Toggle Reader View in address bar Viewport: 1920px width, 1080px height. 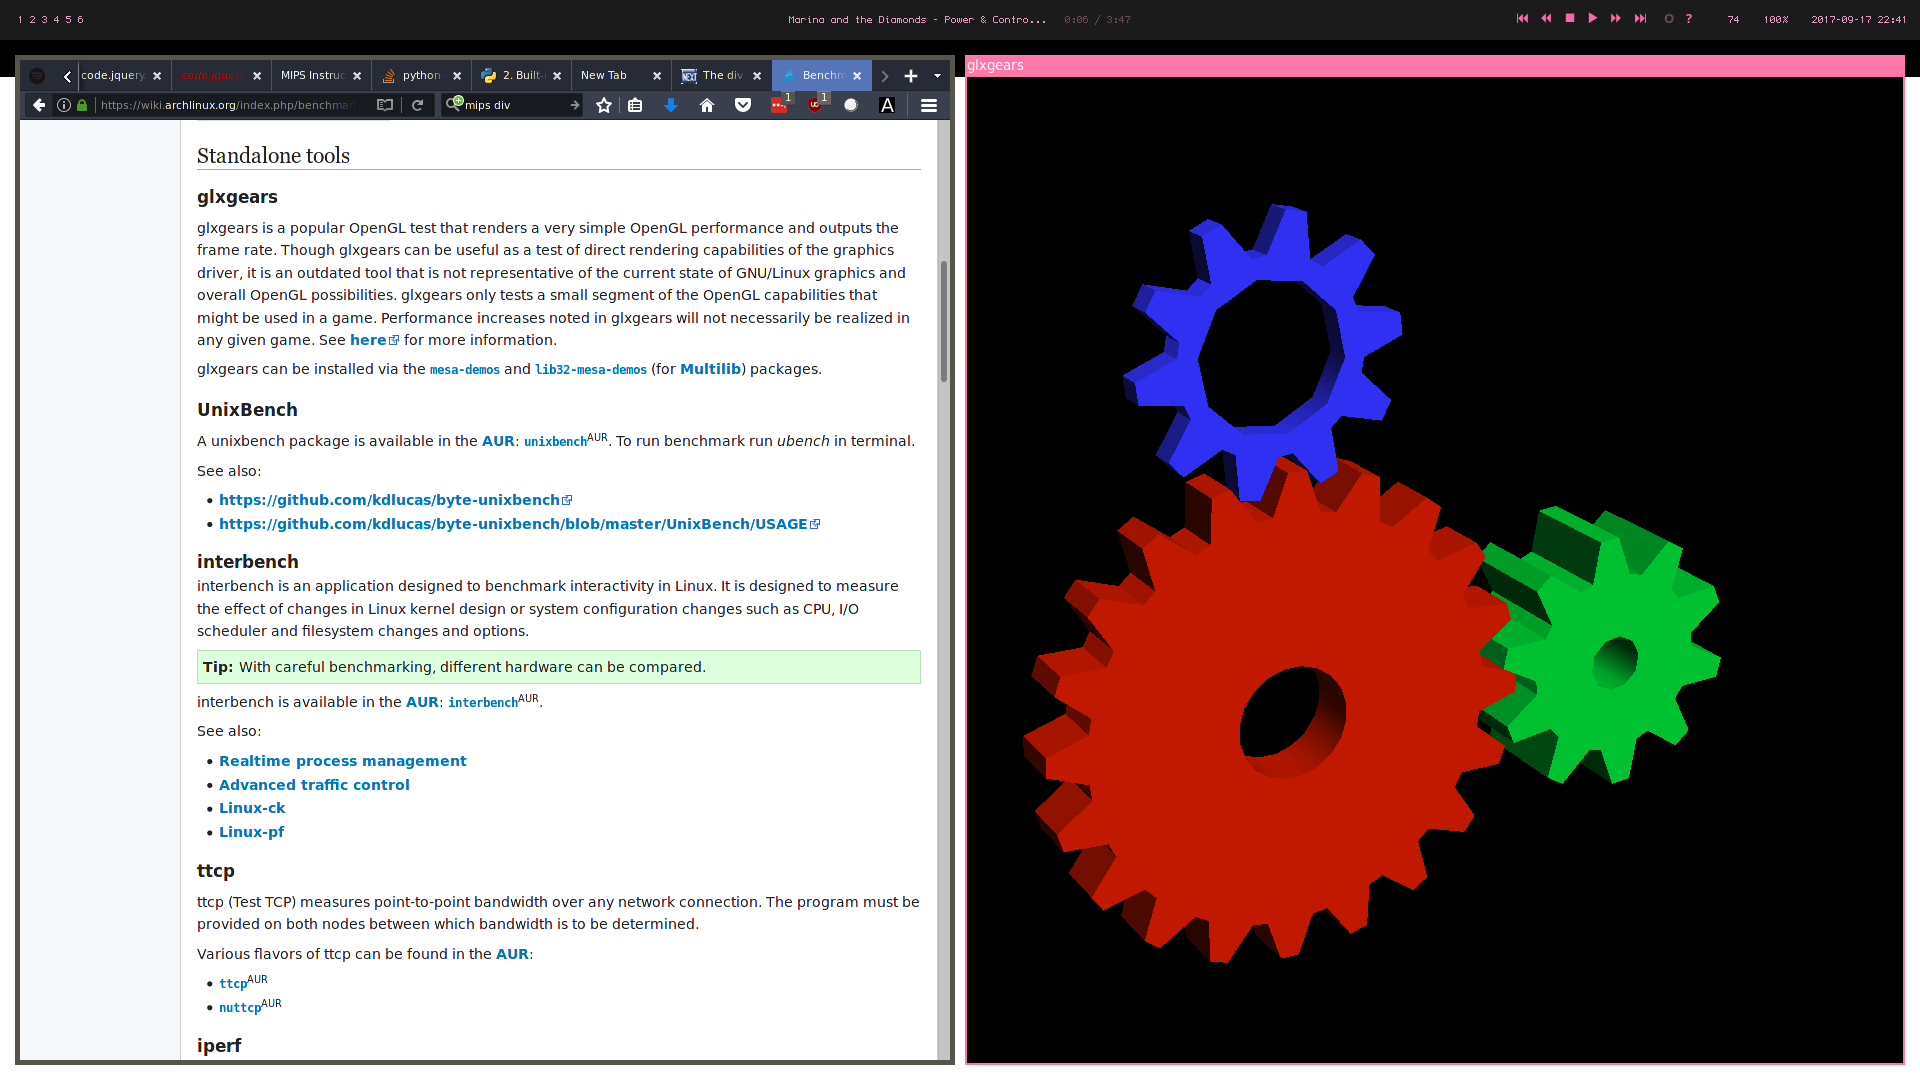tap(385, 105)
